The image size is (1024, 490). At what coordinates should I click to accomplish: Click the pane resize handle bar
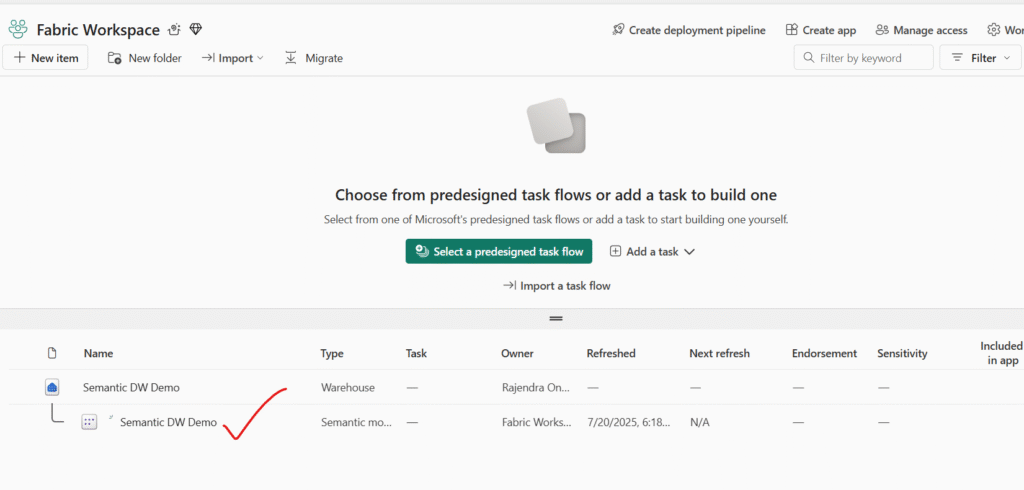click(x=556, y=319)
